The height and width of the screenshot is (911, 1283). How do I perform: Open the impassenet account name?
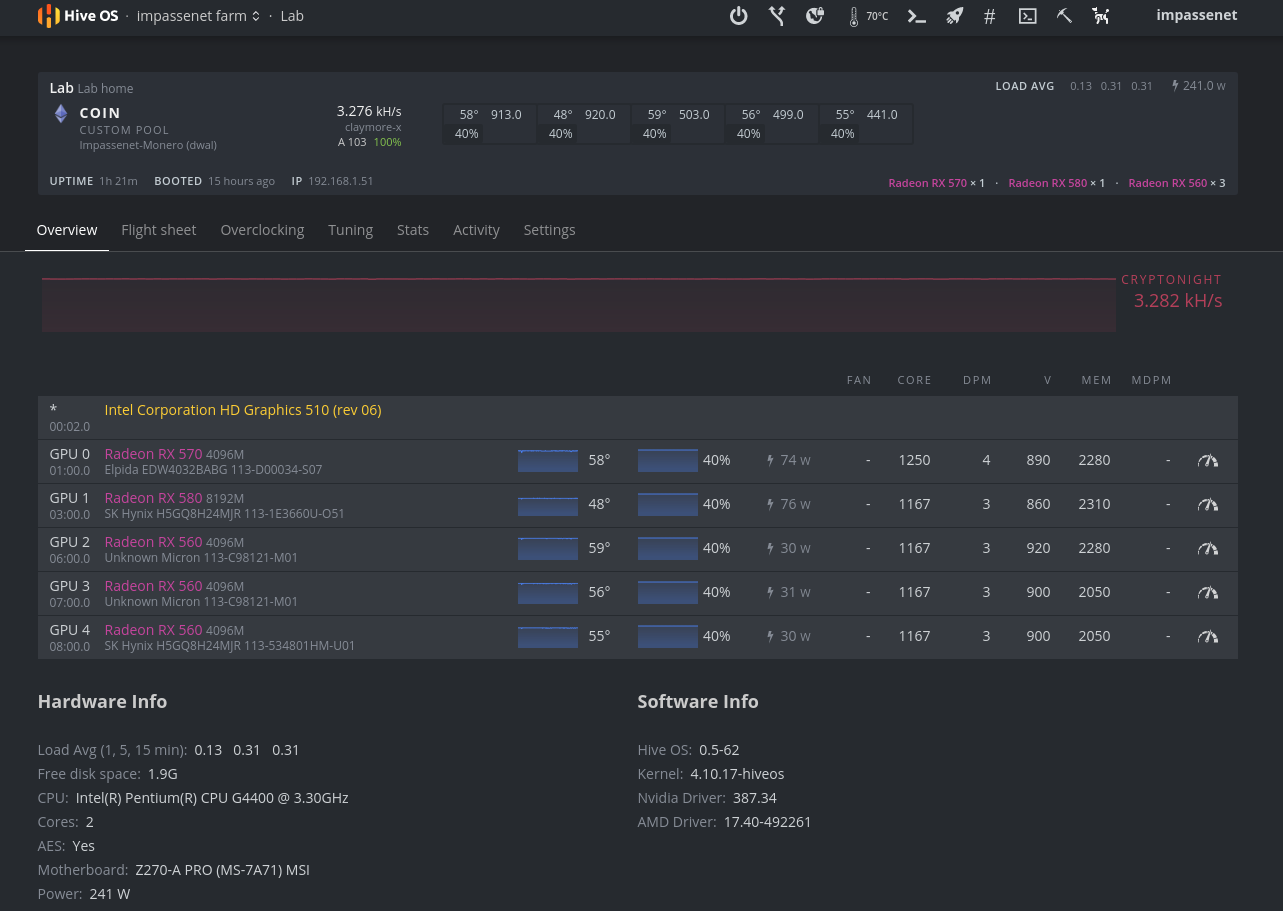pos(1196,15)
